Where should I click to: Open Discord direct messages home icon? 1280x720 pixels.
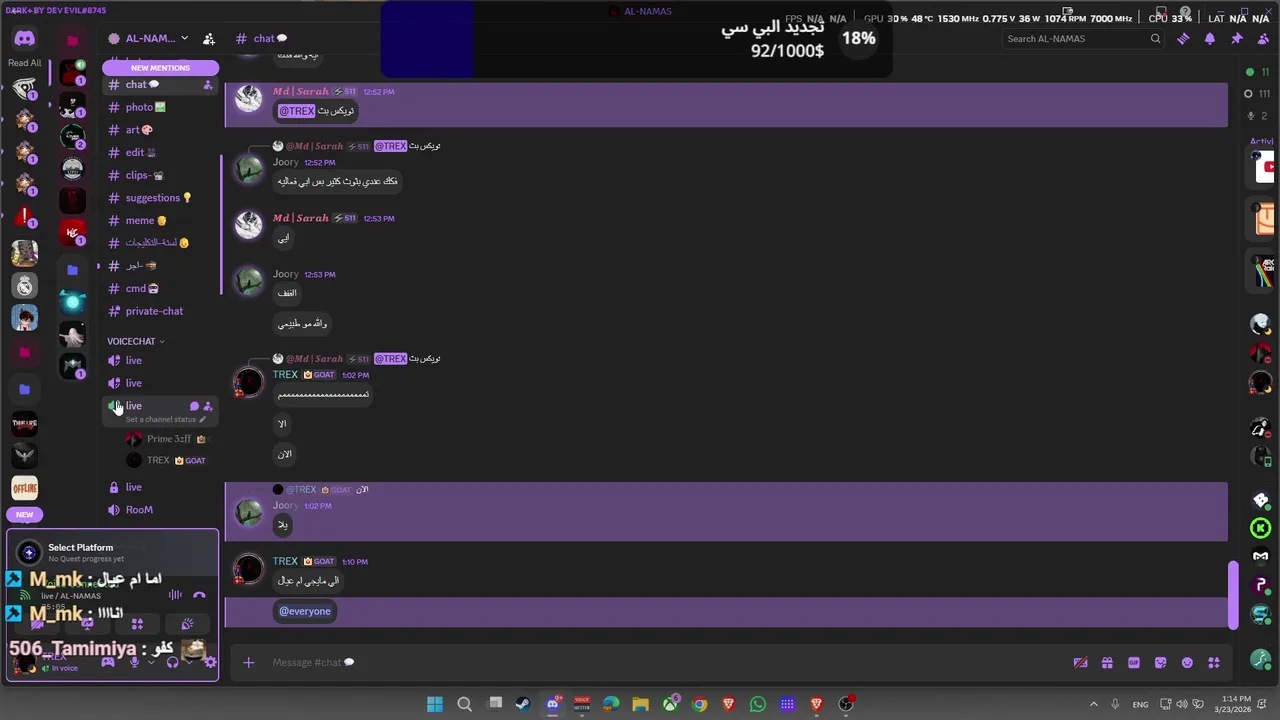(25, 38)
